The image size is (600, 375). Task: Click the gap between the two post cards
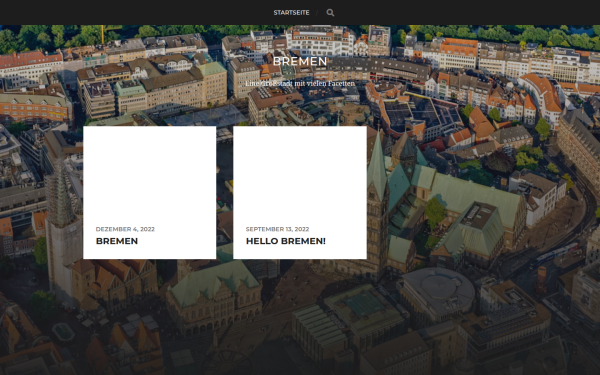click(x=225, y=192)
